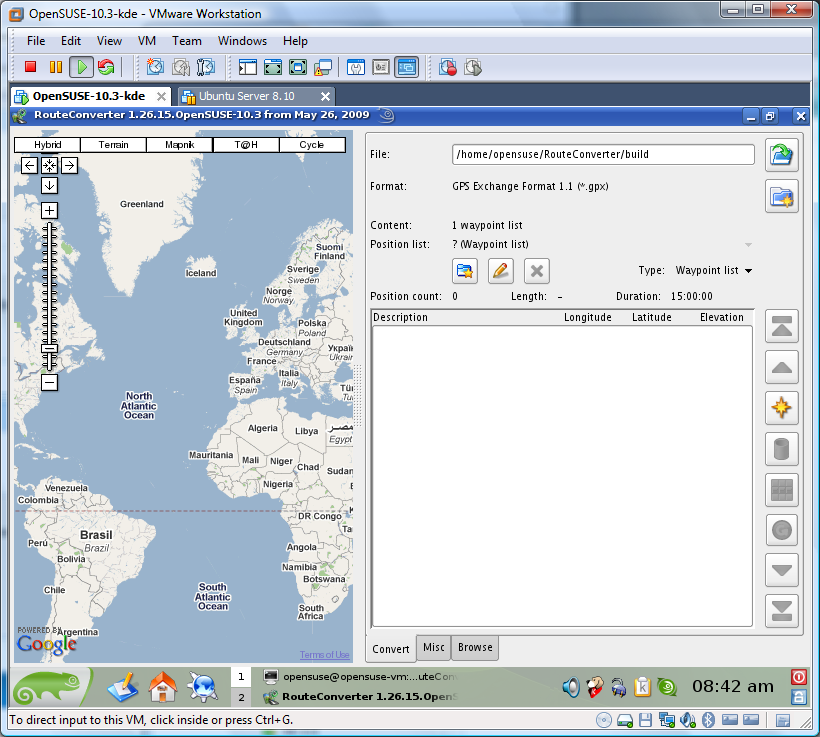The height and width of the screenshot is (737, 820).
Task: Click the map zoom in plus button
Action: point(49,211)
